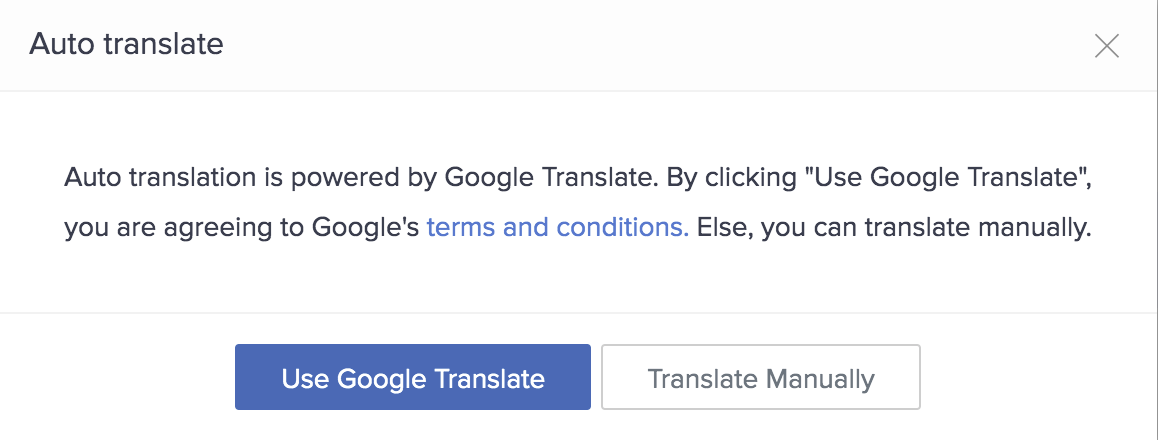Click the X icon in dialog header

1106,46
